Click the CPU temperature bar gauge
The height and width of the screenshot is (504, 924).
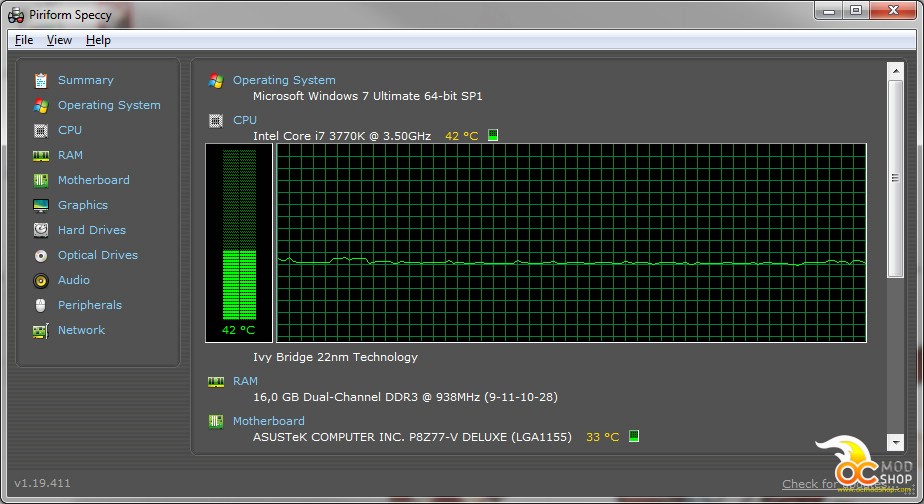click(x=239, y=243)
